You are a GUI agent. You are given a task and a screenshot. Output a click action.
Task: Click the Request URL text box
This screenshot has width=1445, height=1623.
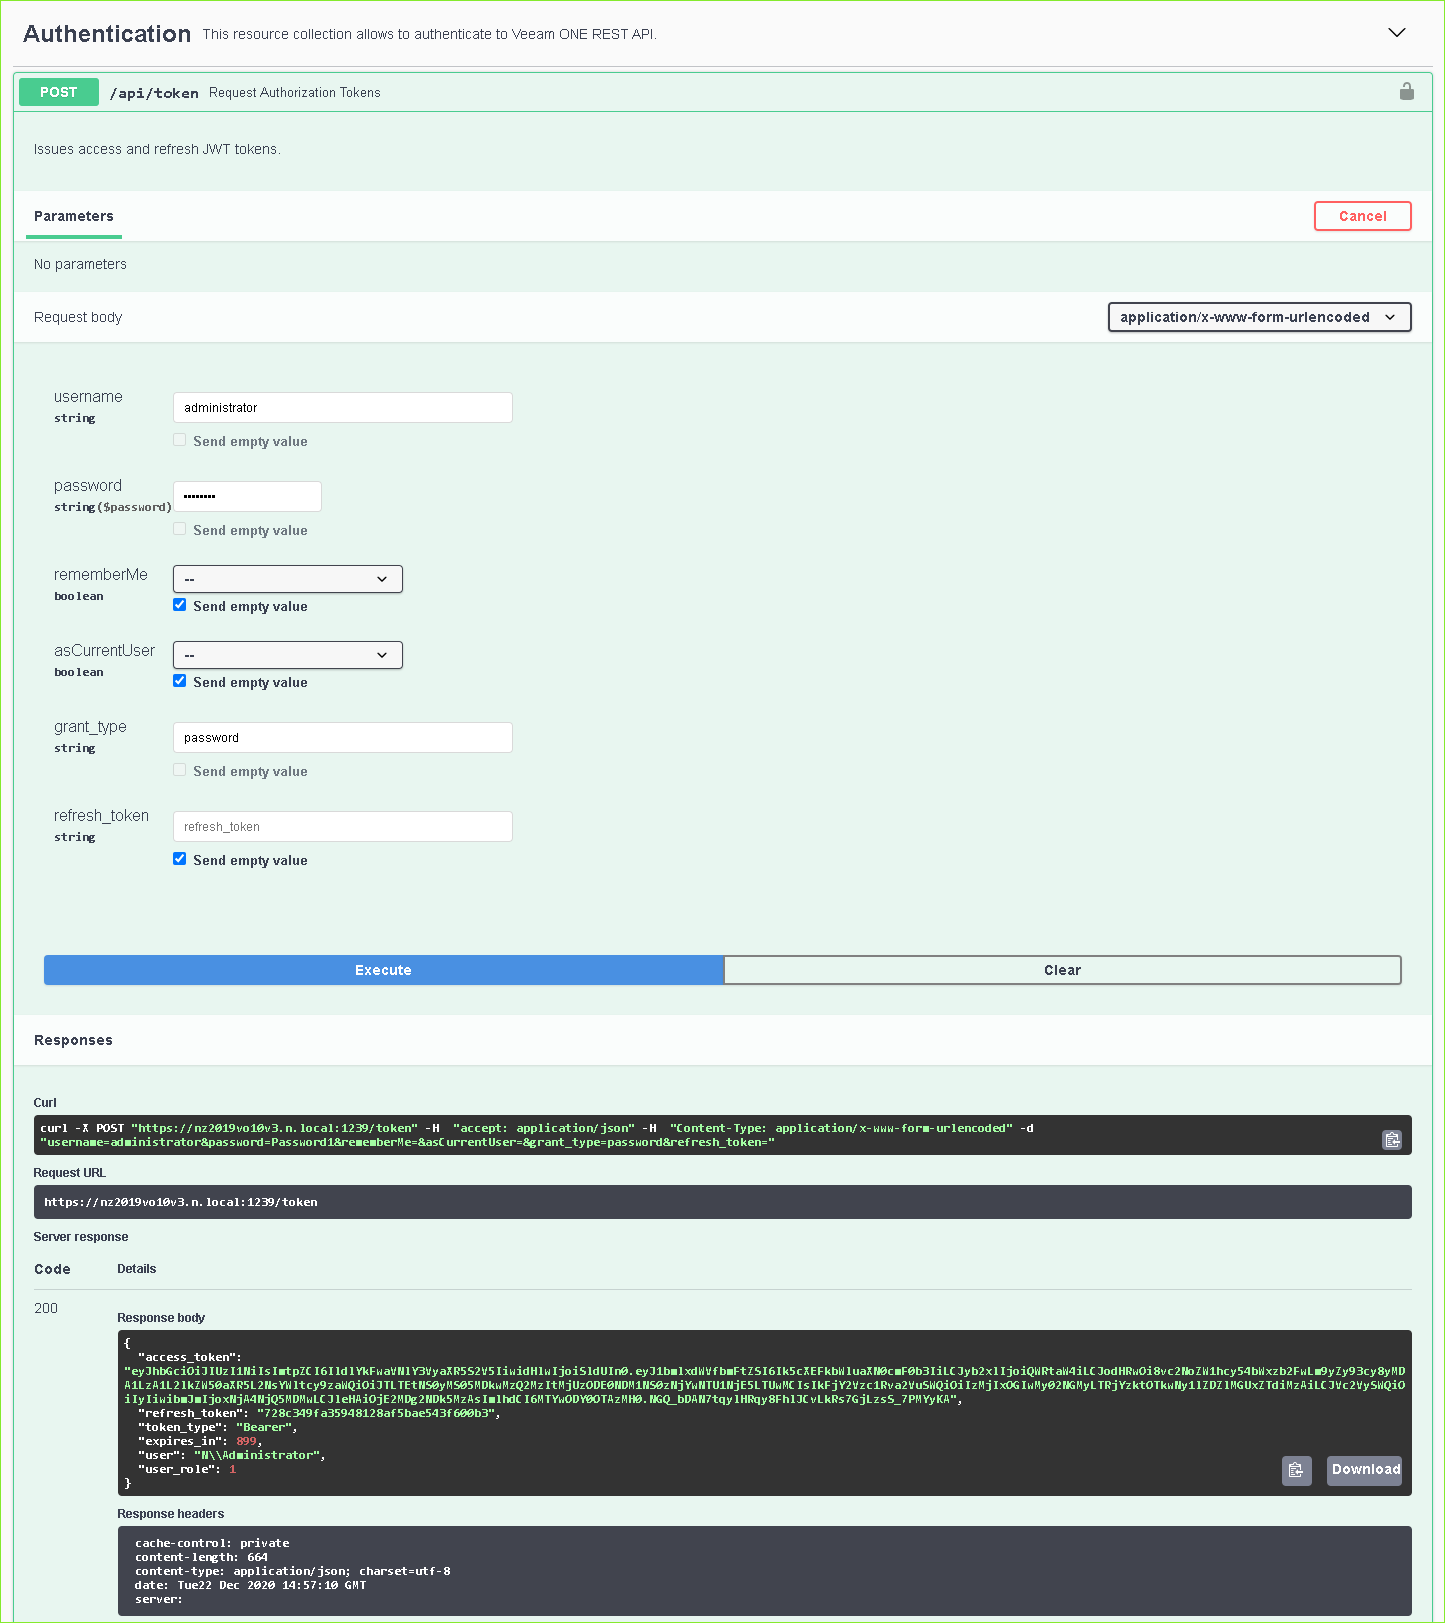point(722,1202)
